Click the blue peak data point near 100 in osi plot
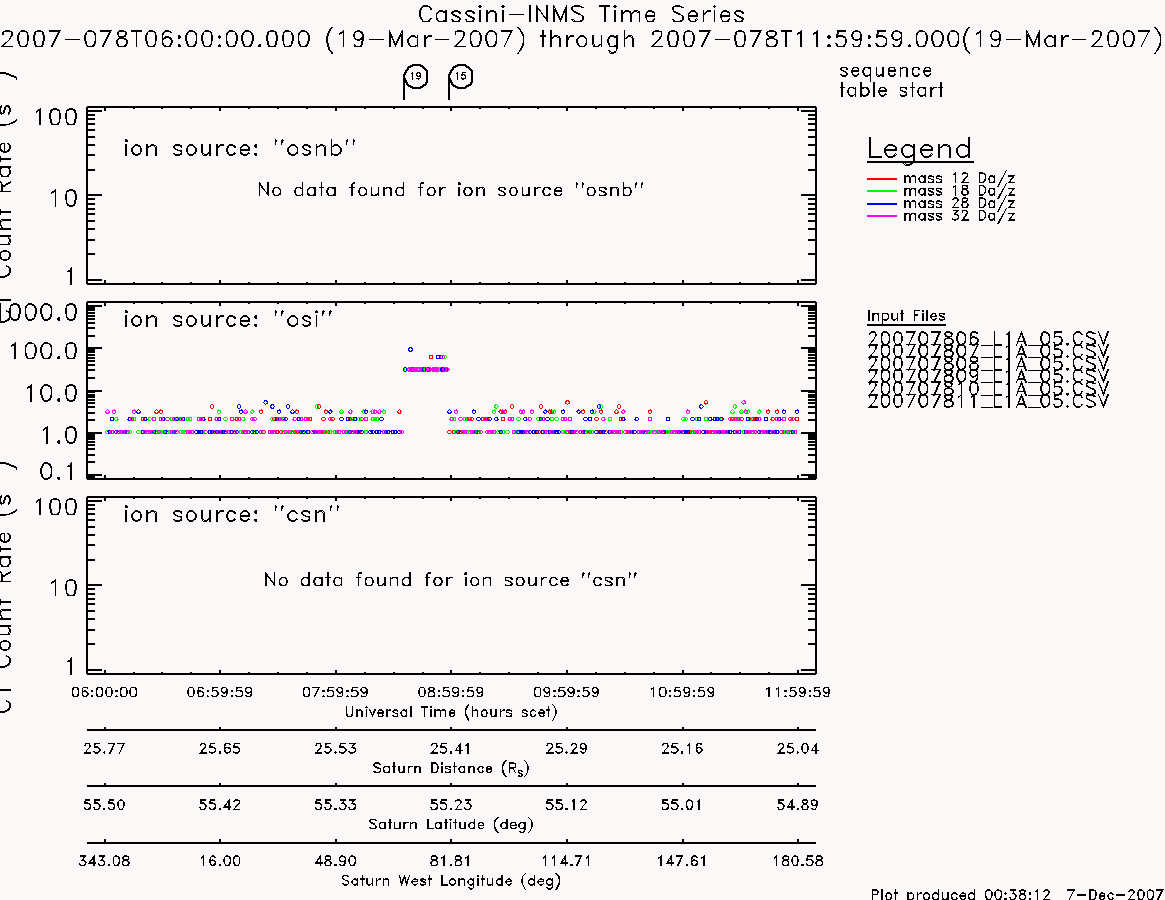Screen dimensions: 1165x900 [x=410, y=349]
